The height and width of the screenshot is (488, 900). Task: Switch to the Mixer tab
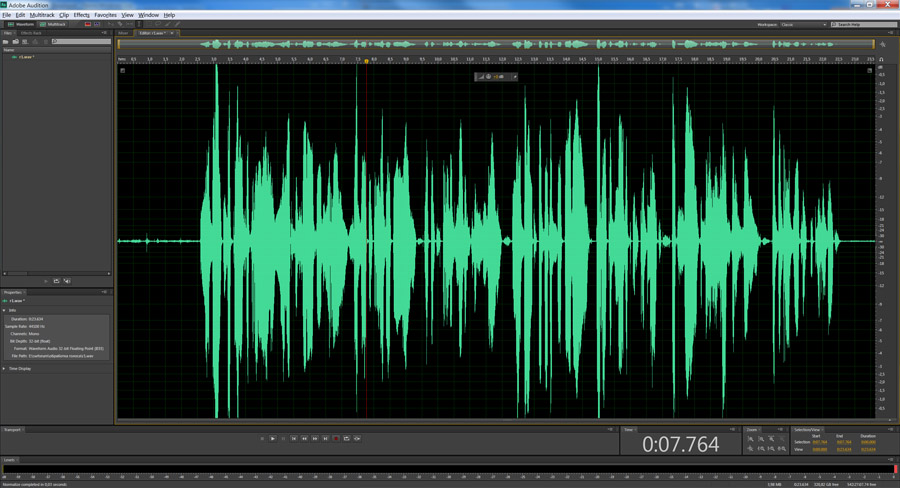point(124,33)
